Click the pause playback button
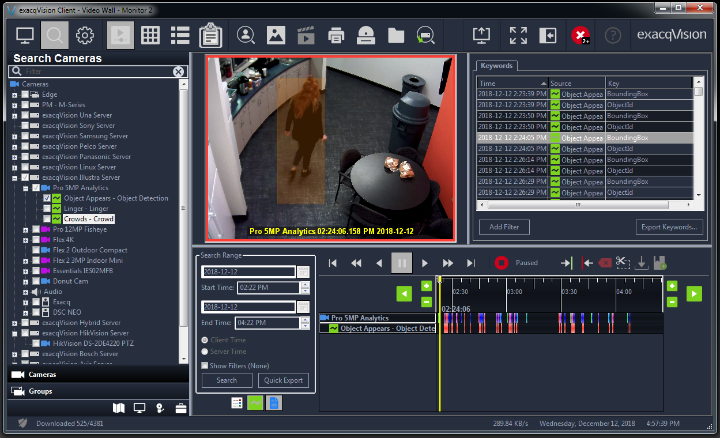720x438 pixels. tap(401, 263)
